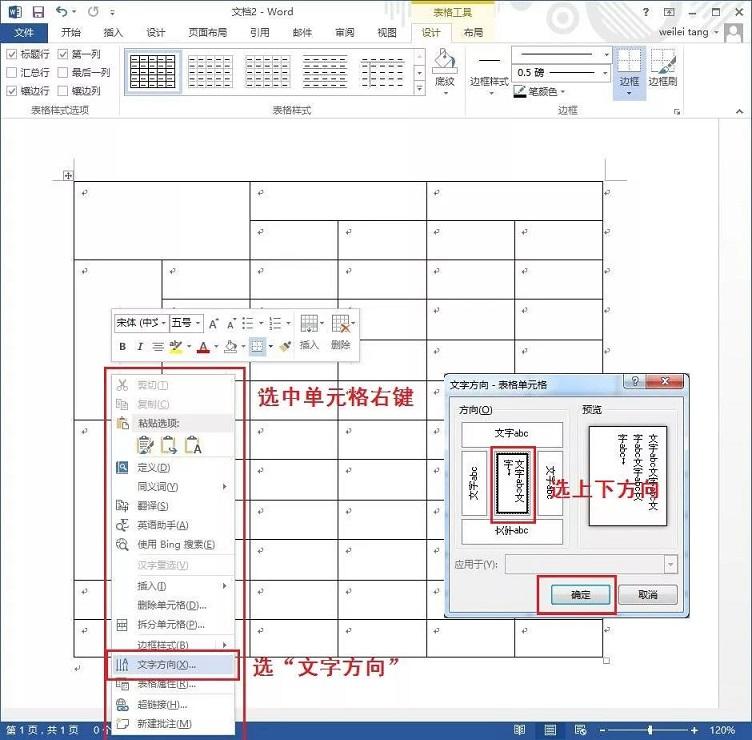This screenshot has width=752, height=740.
Task: Open the Shading (底纹) paint bucket tool
Action: (445, 71)
